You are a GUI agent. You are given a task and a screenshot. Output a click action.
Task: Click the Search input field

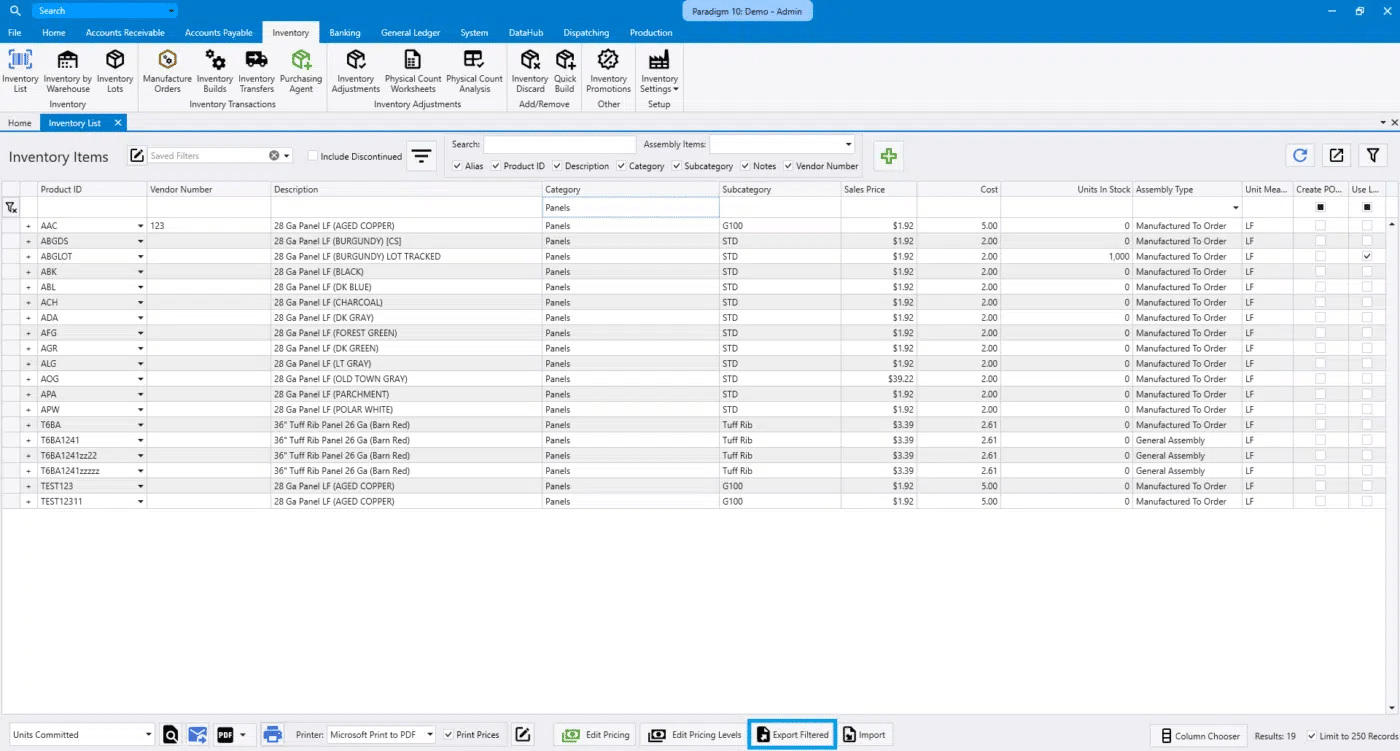tap(560, 144)
